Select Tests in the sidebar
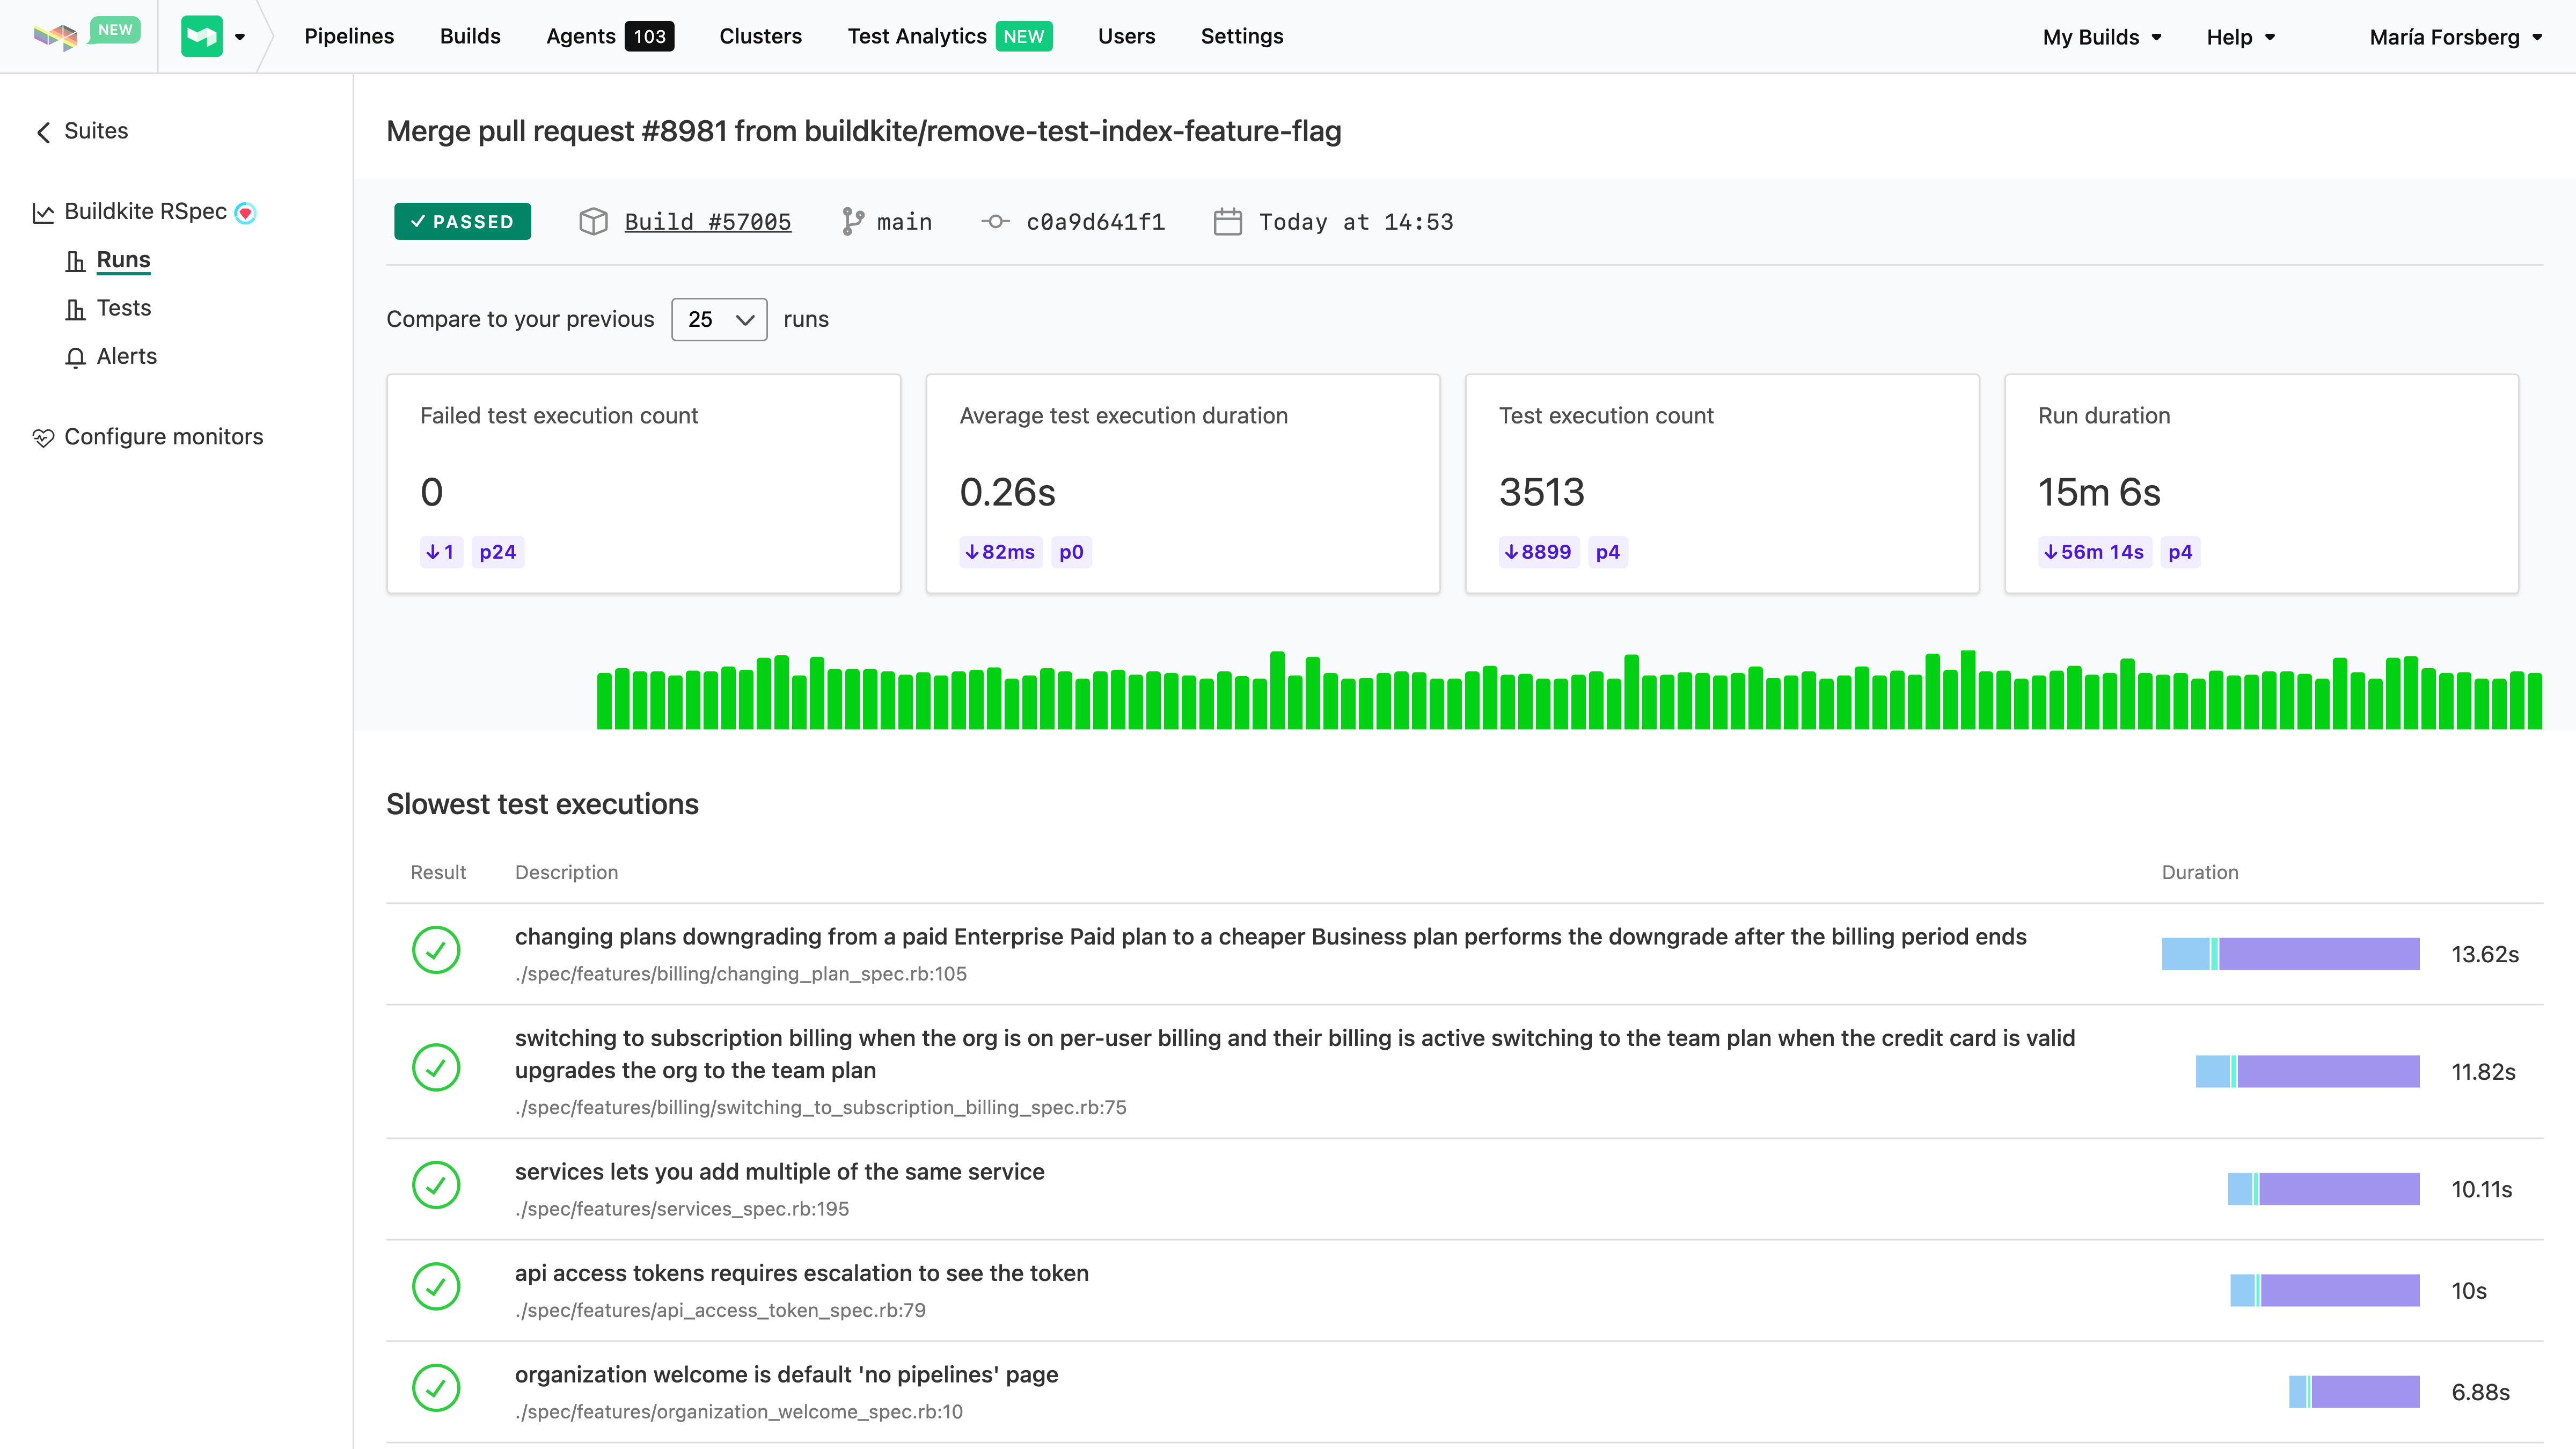This screenshot has height=1449, width=2576. point(123,308)
